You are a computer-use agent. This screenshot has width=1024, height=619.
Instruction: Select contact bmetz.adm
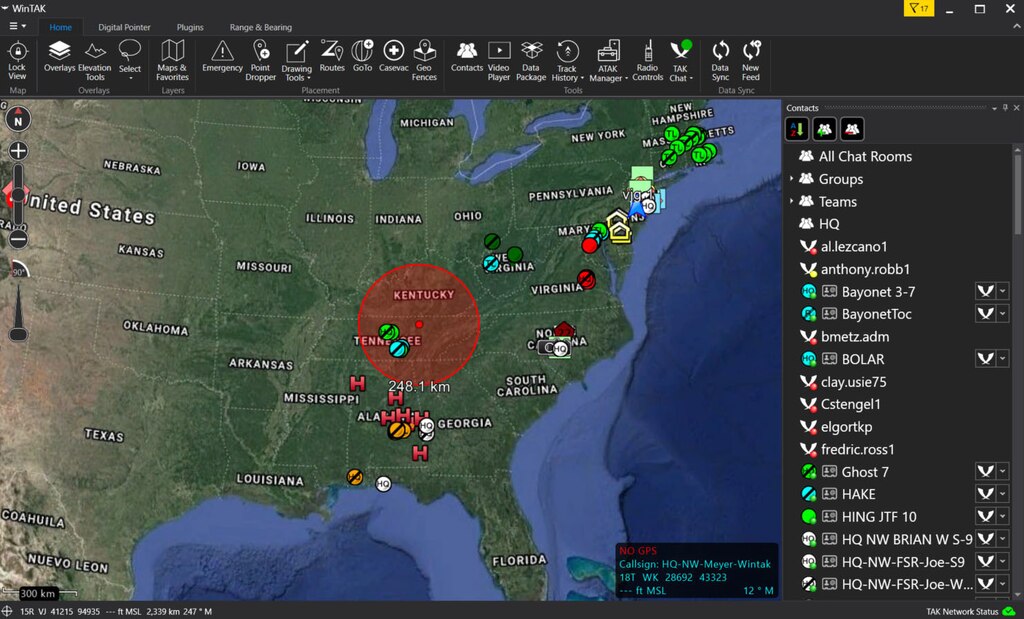[854, 337]
